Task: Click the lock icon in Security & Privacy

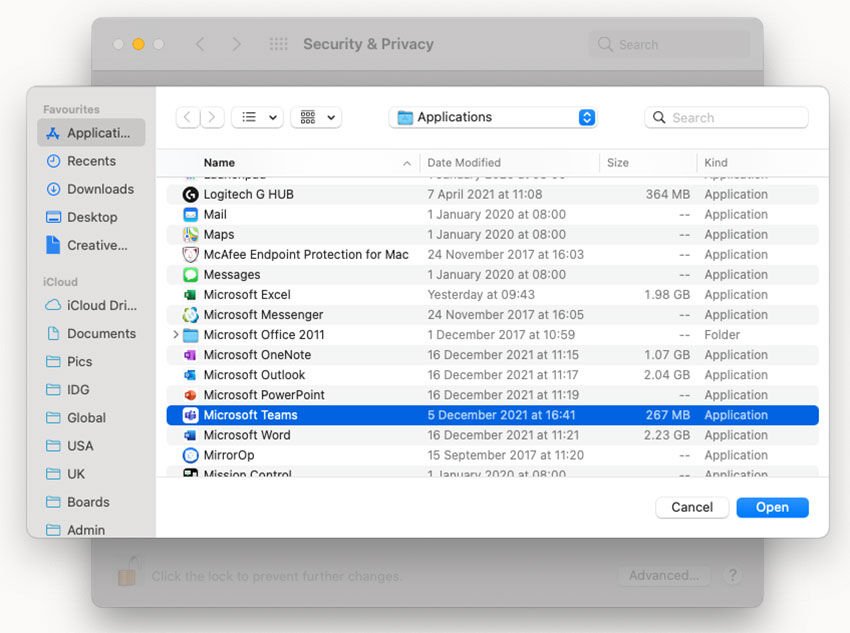Action: [x=128, y=571]
